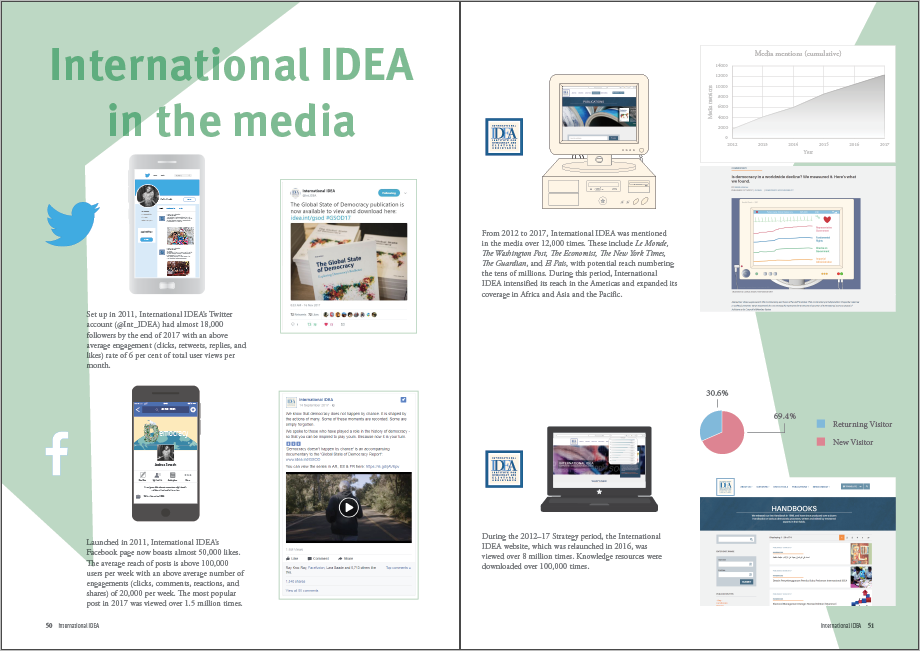The width and height of the screenshot is (920, 651).
Task: Click the Comment button under the Facebook video
Action: point(318,558)
